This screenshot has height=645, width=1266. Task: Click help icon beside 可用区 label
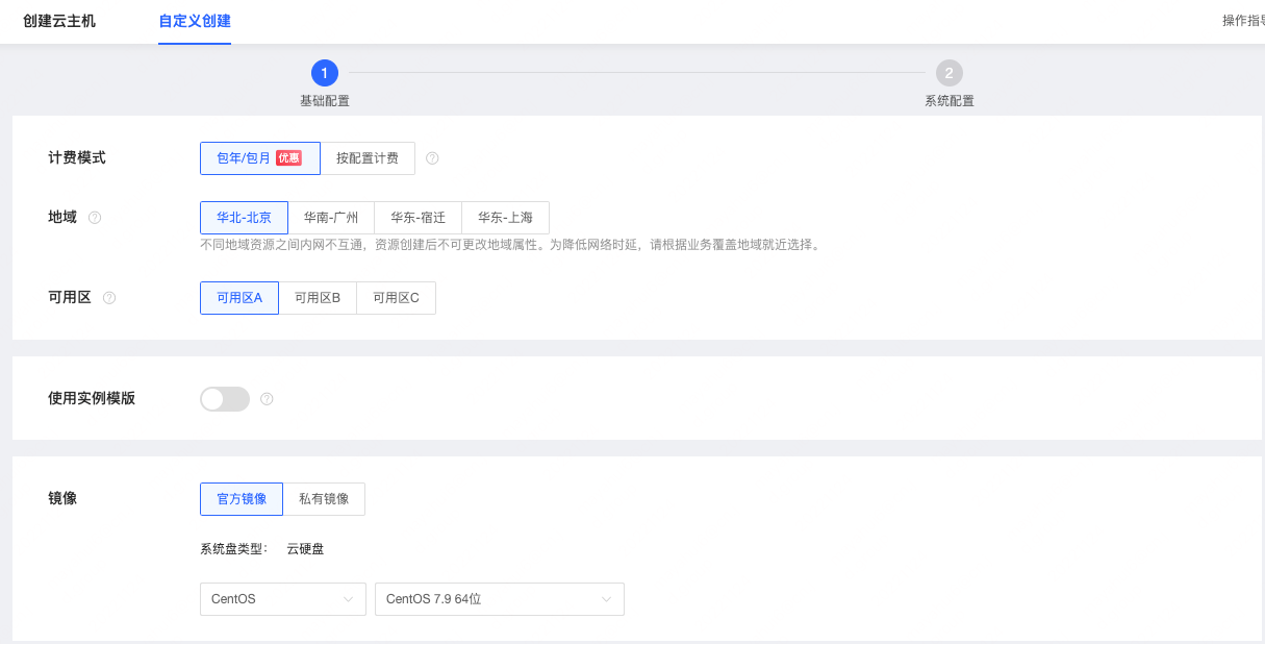110,298
